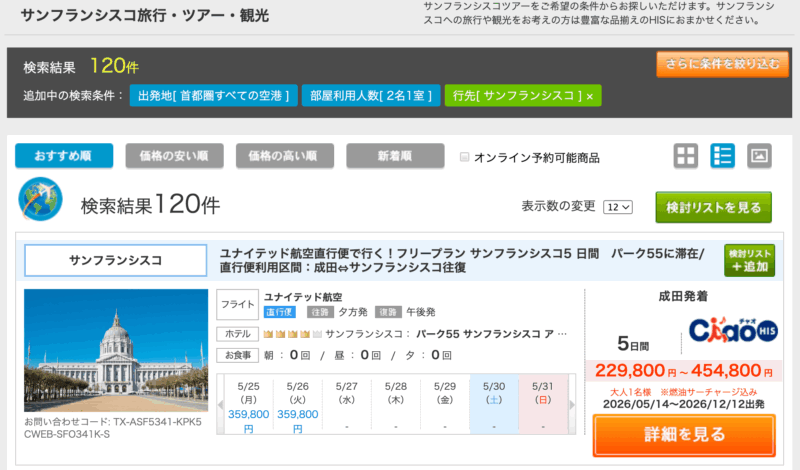
Task: Add tour to 検討リスト
Action: tap(749, 260)
